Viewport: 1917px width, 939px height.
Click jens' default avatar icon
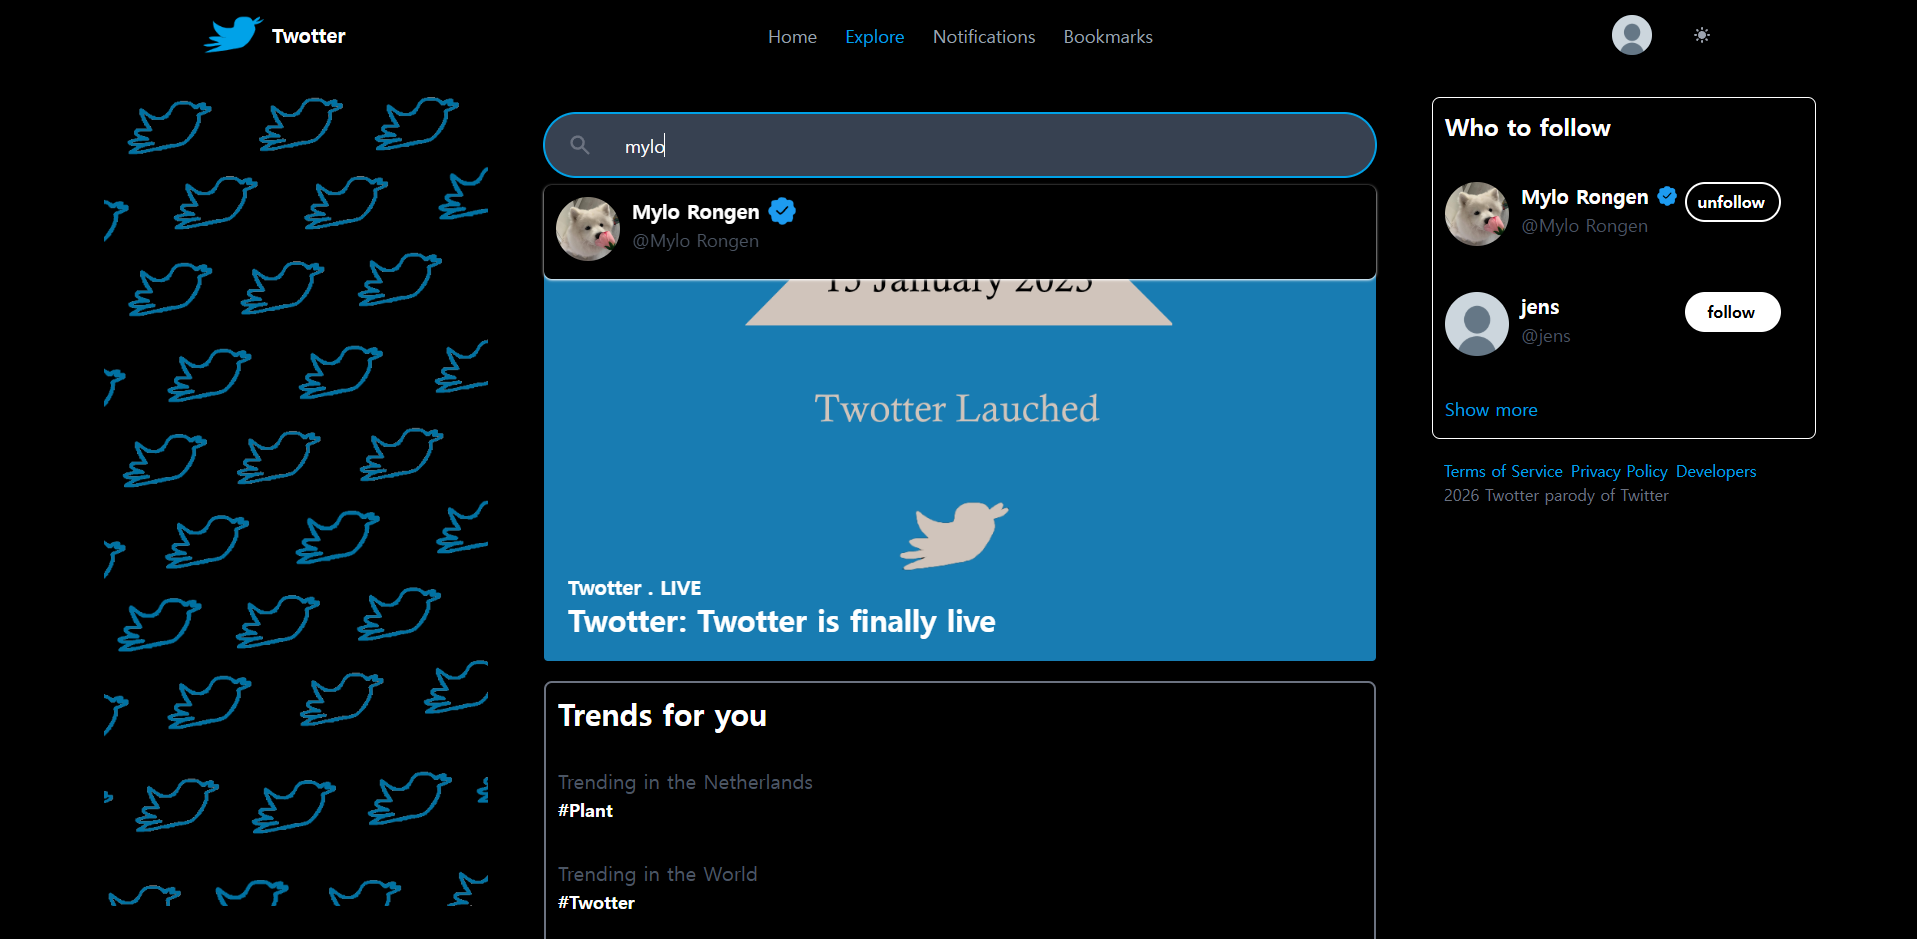pos(1476,324)
